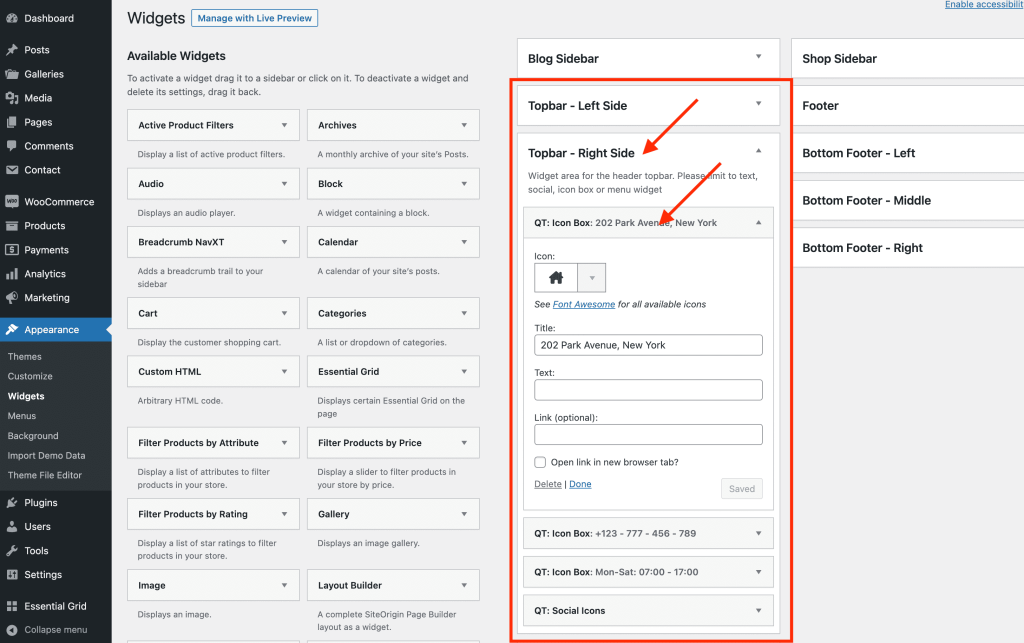Click the Galleries sidebar icon

(12, 74)
